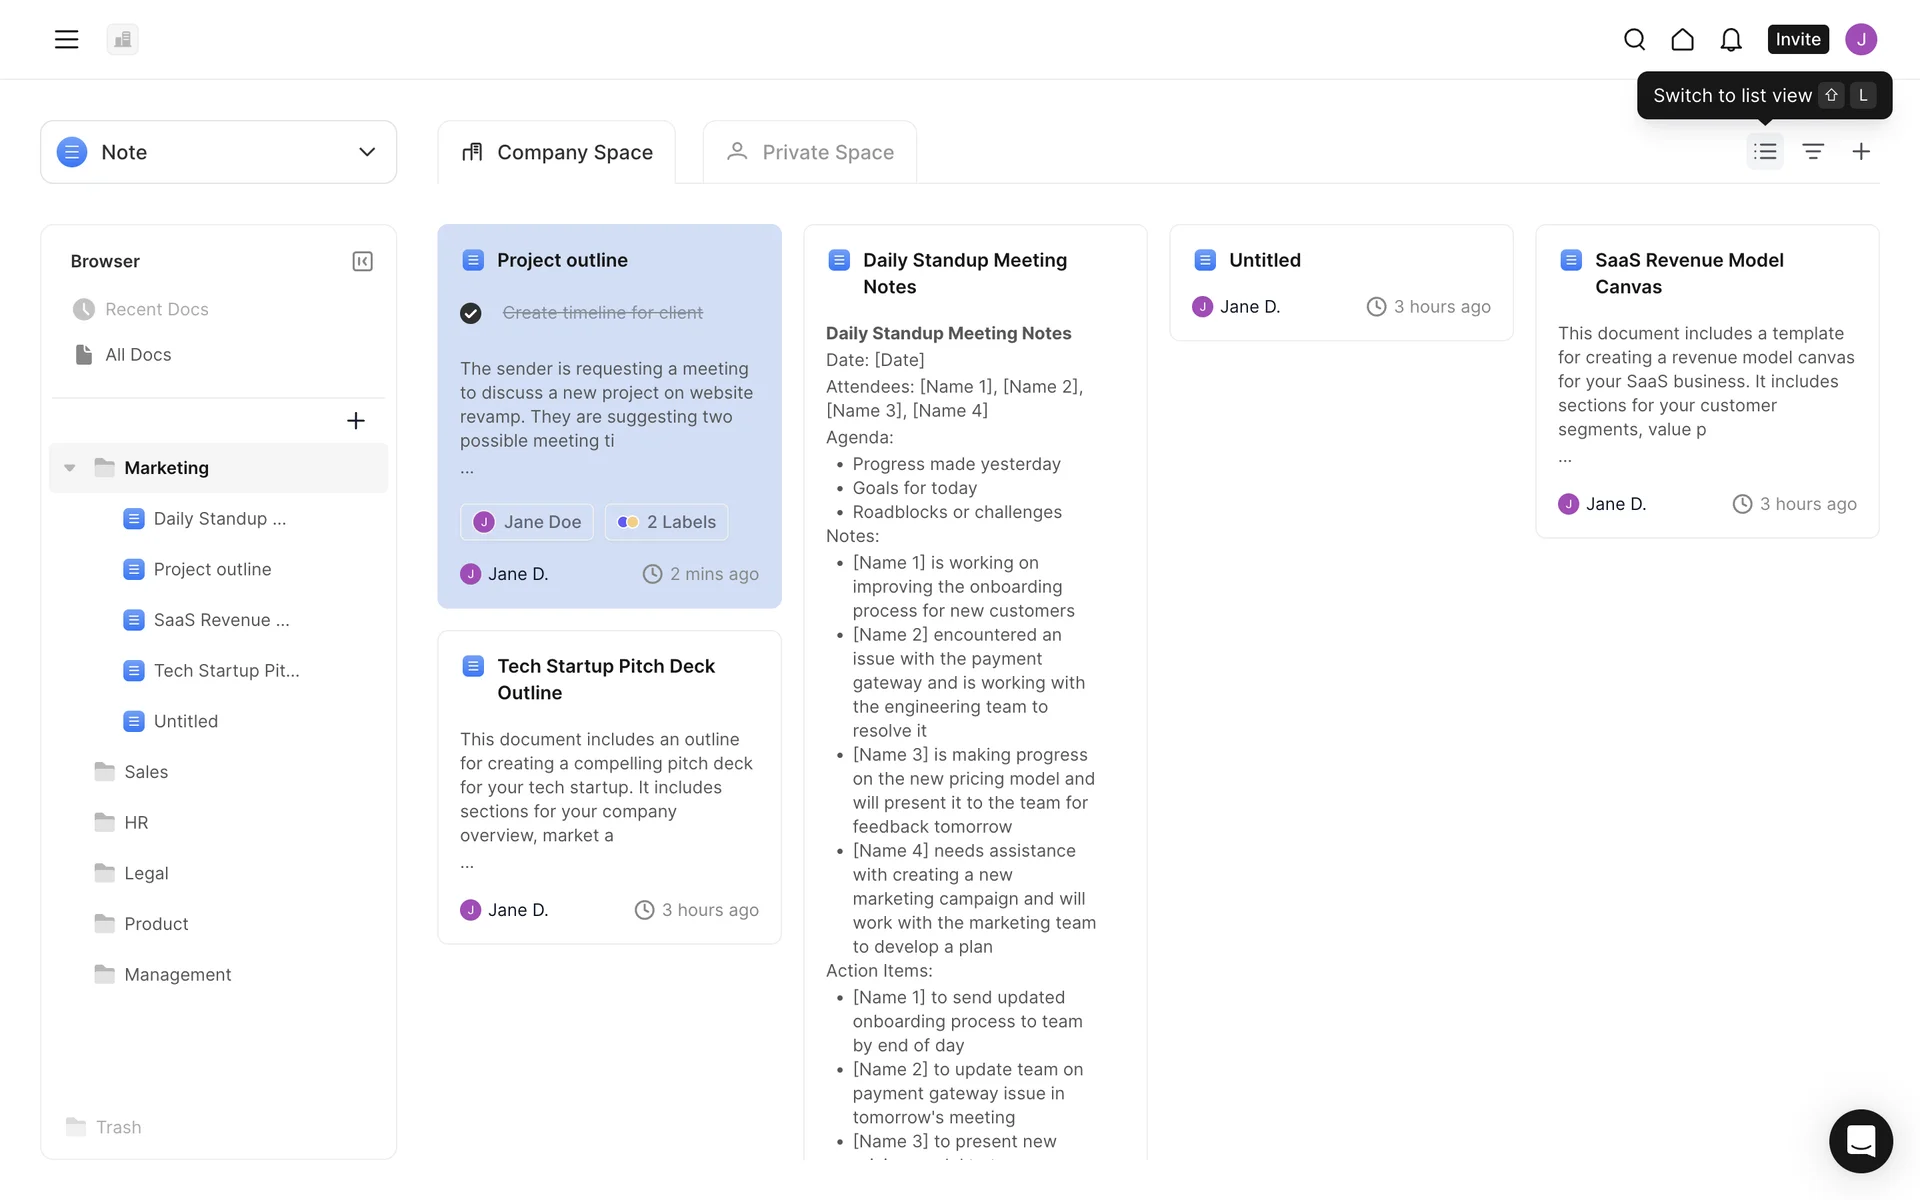Click the 2 Labels color tag
Screen dimensions: 1920x1200
pos(666,522)
